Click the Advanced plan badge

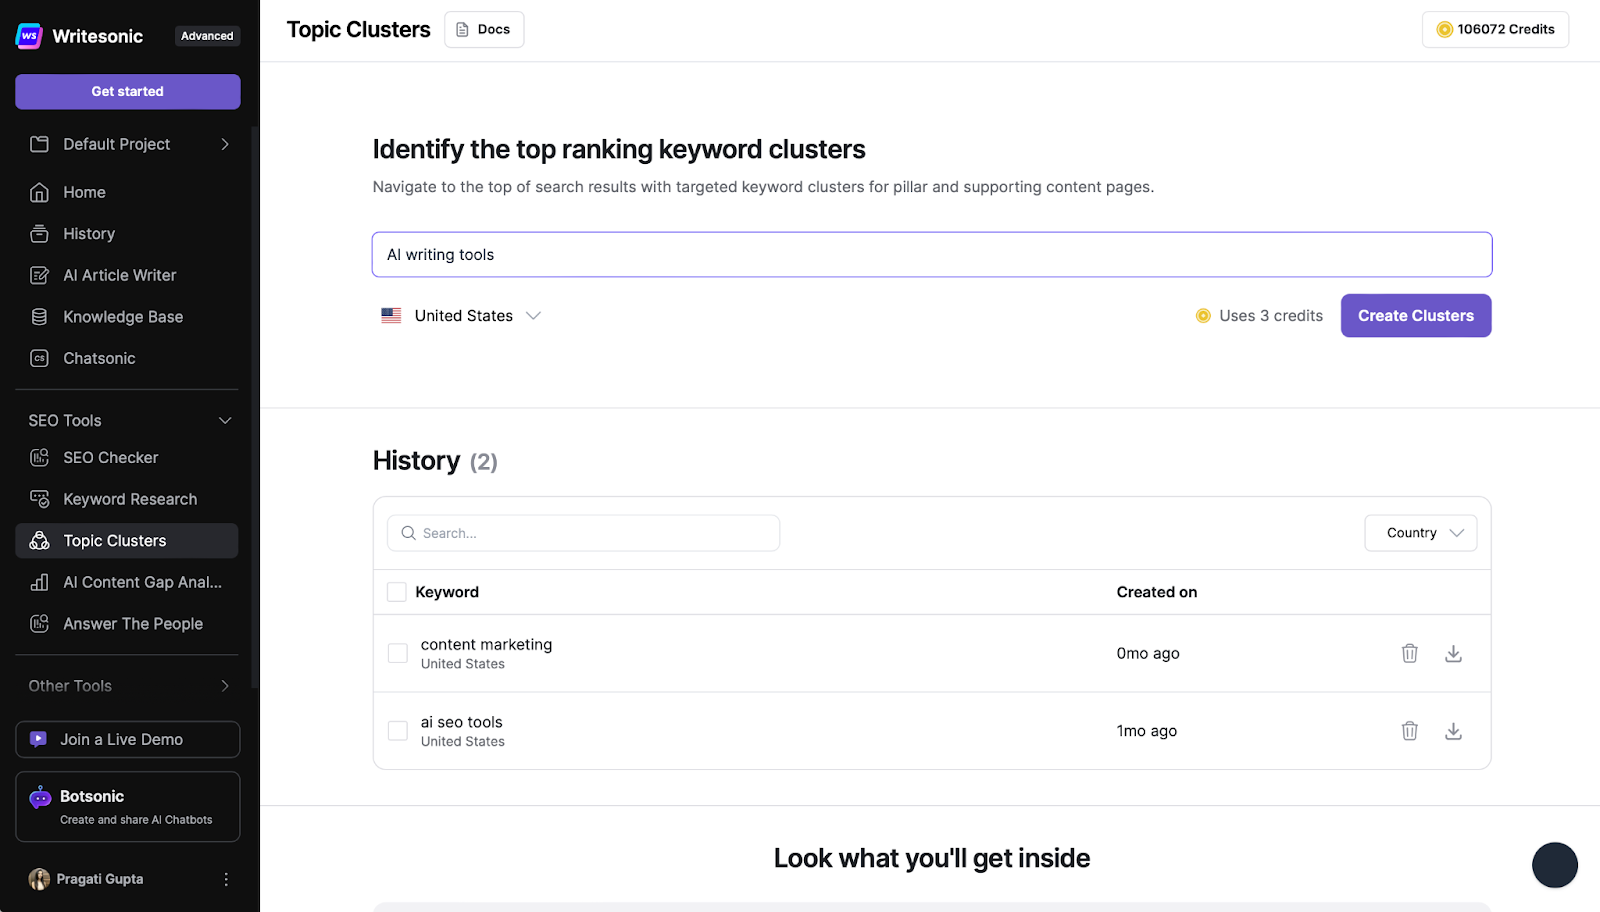207,36
